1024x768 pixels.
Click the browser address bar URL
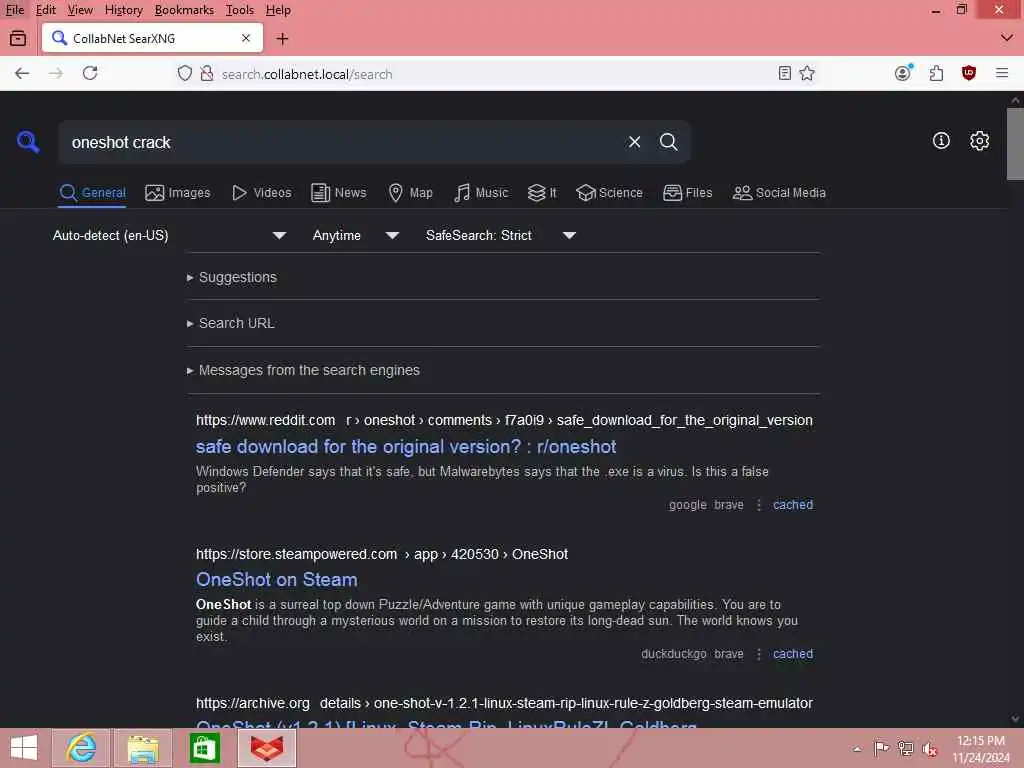(307, 74)
